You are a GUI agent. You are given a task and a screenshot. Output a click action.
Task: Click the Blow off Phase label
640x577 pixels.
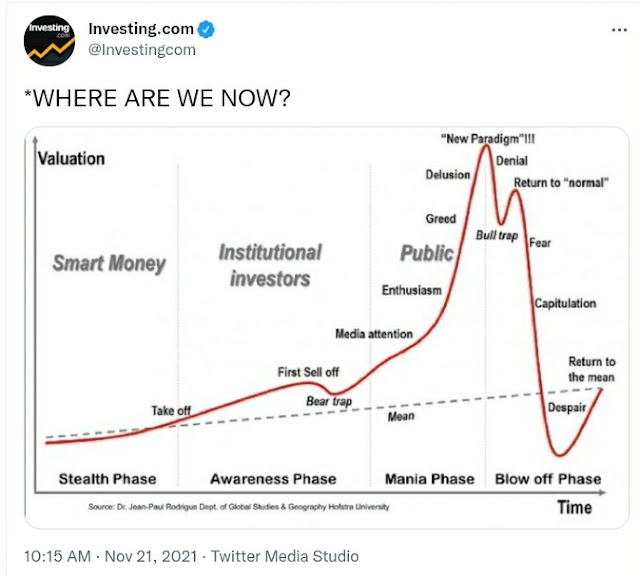pyautogui.click(x=548, y=479)
